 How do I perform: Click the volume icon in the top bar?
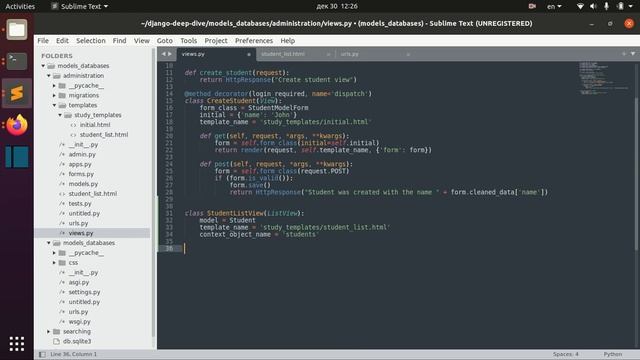593,6
